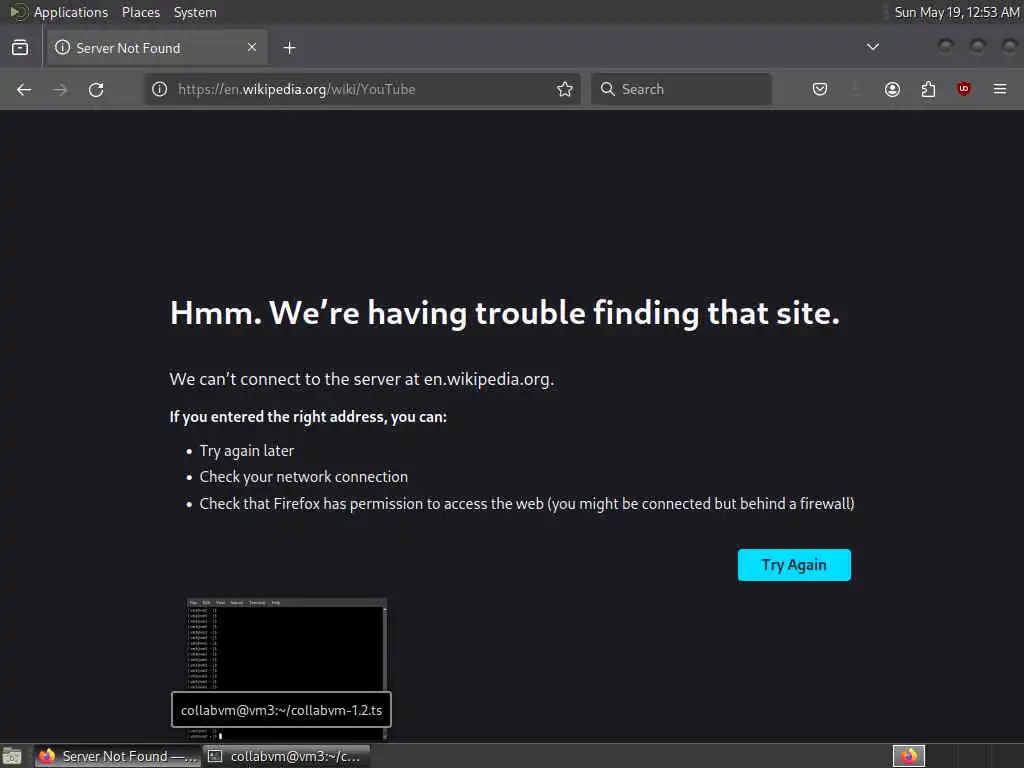The image size is (1024, 768).
Task: Open site information icon in address bar
Action: pos(159,89)
